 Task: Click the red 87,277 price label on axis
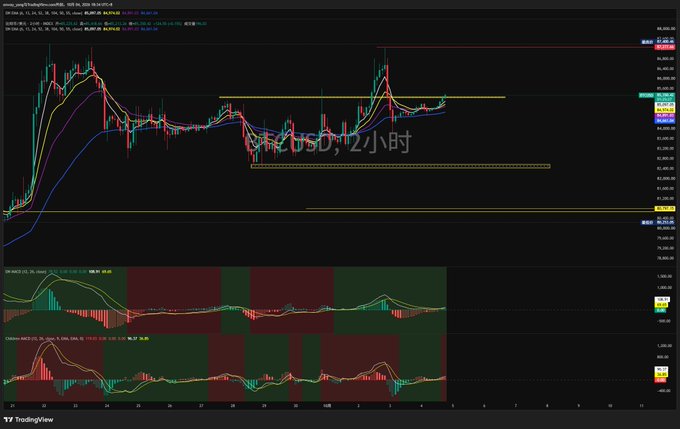click(x=665, y=47)
